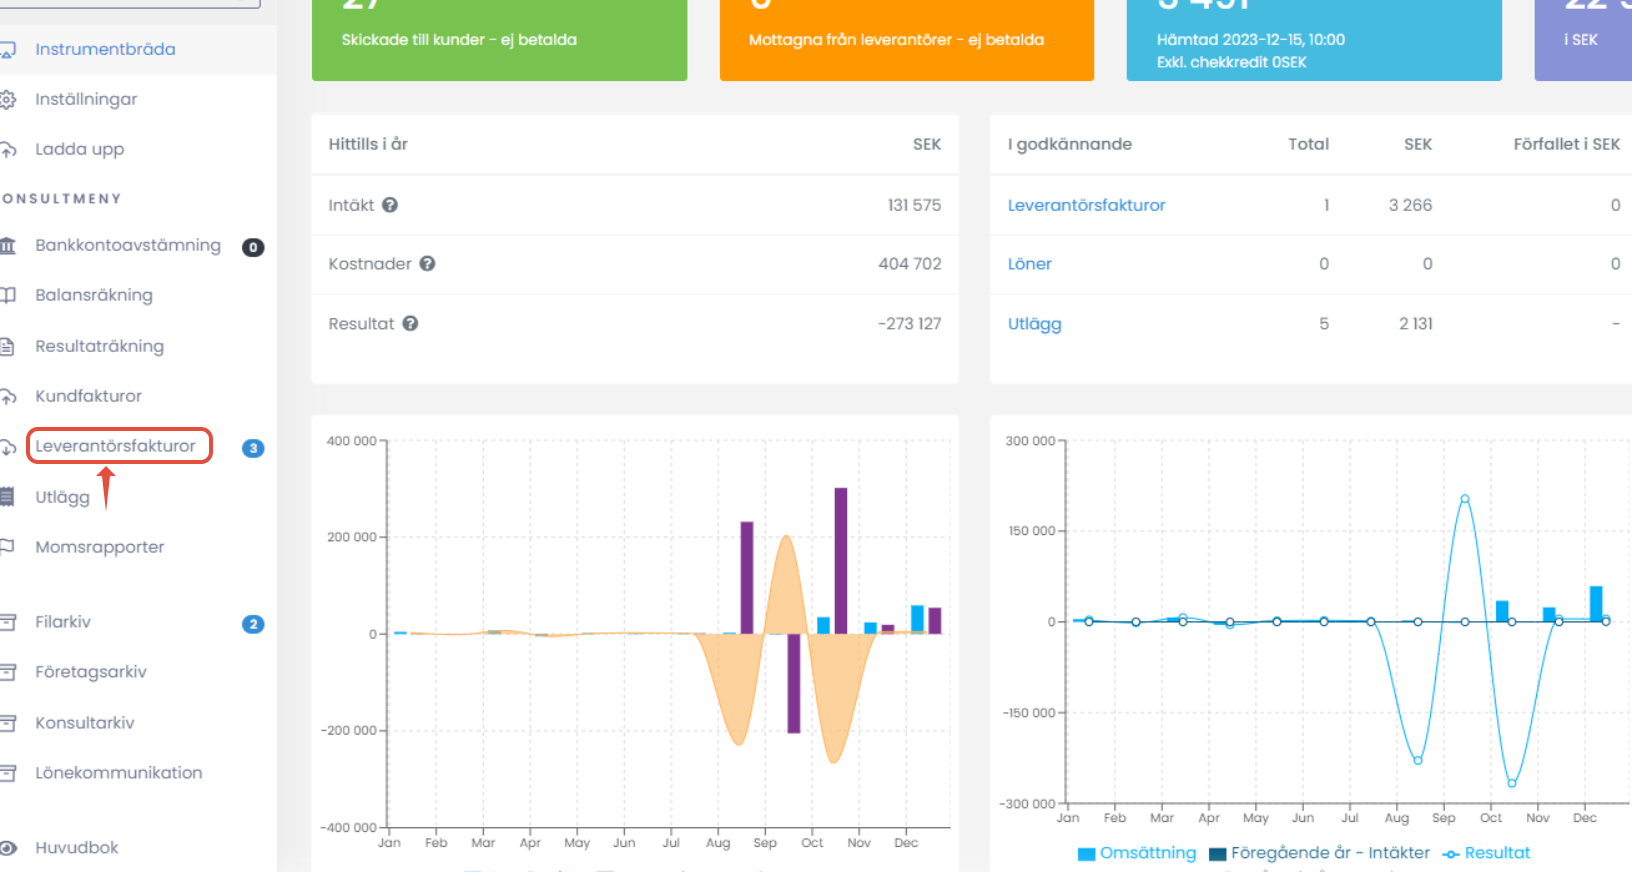Go to Bankkontoavstämning
This screenshot has width=1632, height=872.
[128, 245]
